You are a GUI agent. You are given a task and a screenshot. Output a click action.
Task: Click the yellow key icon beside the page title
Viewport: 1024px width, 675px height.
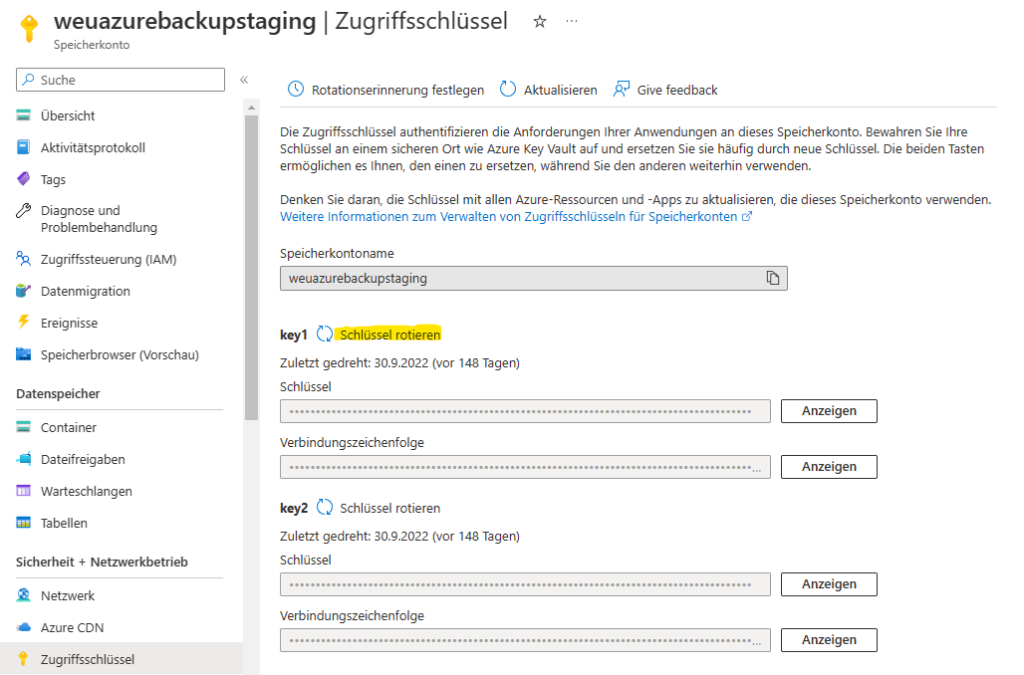[x=29, y=29]
